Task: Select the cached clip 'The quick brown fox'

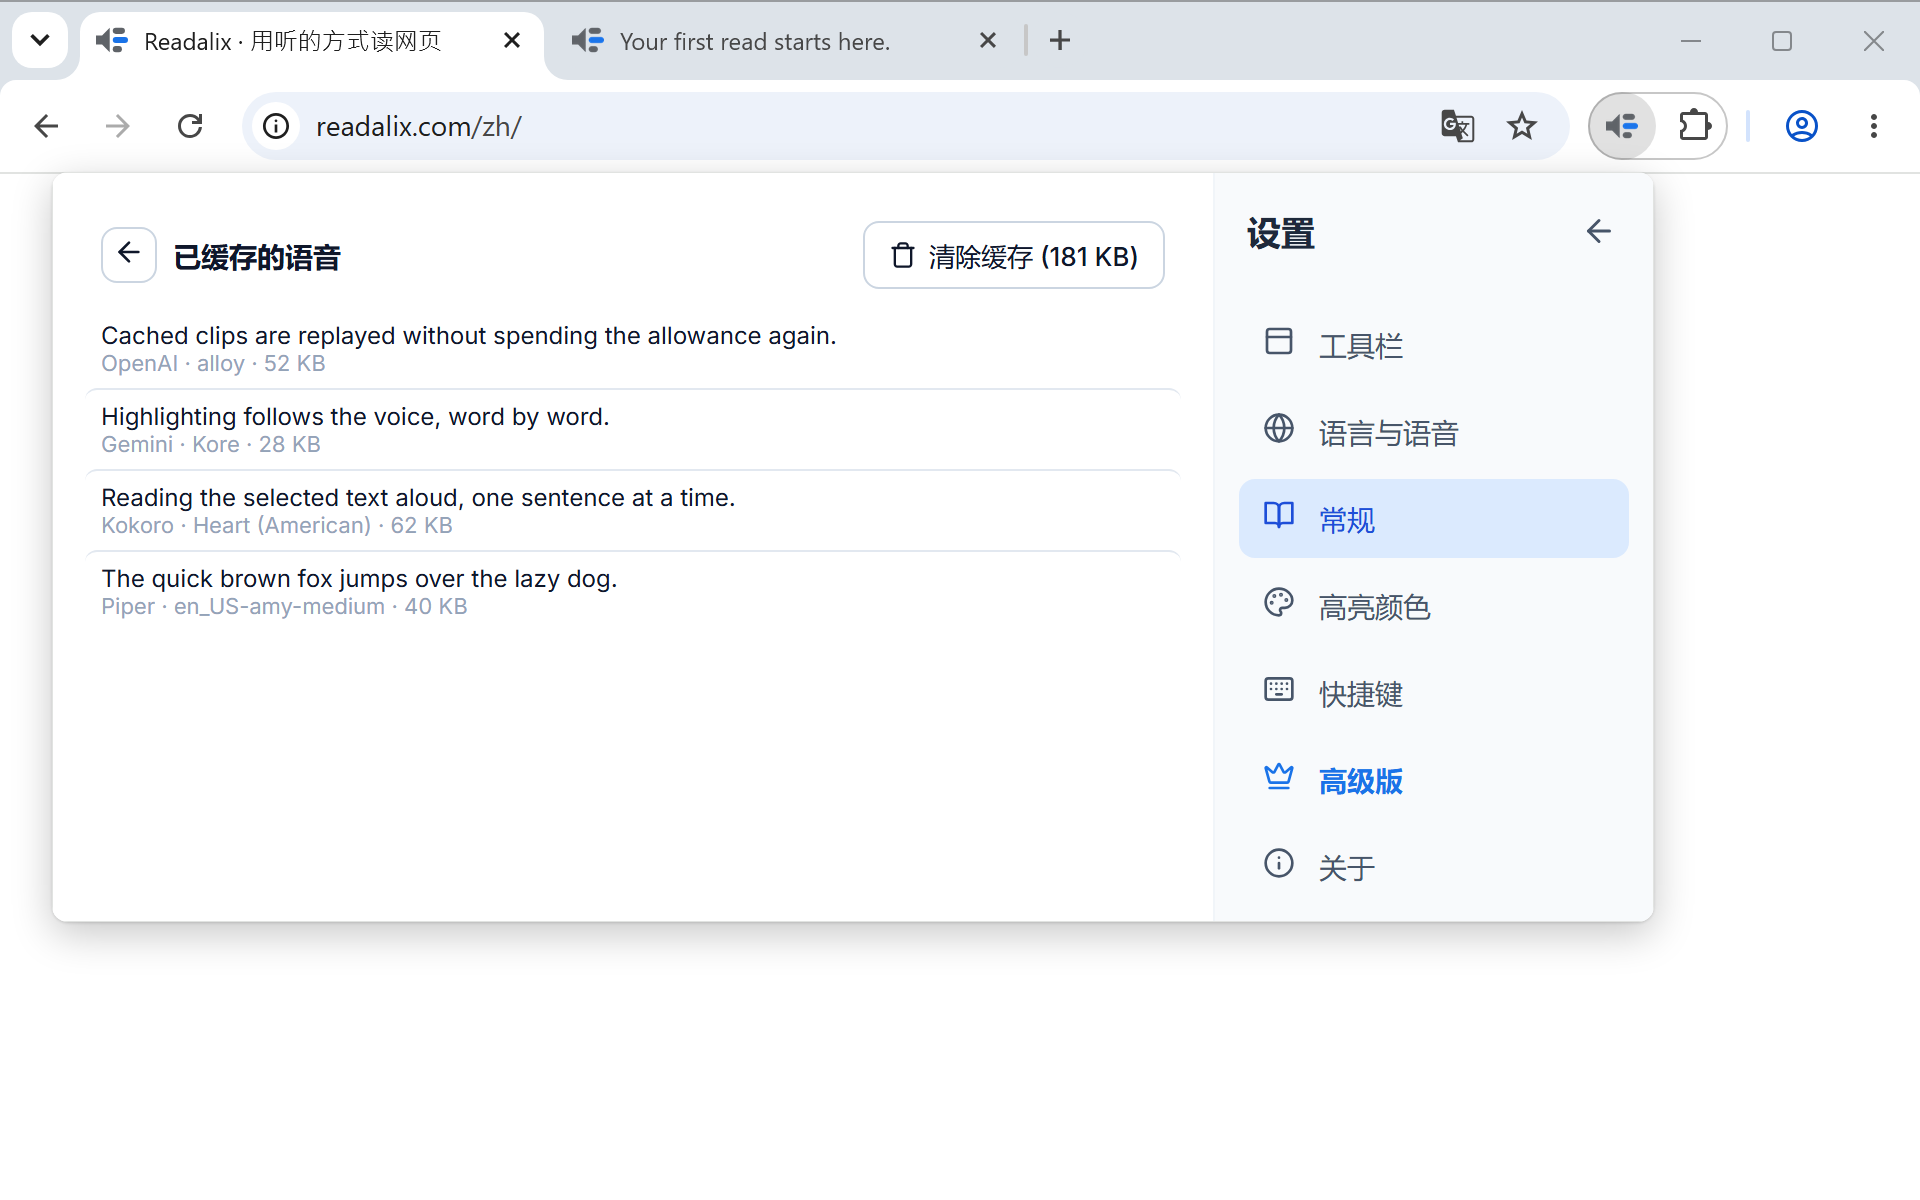Action: pos(633,592)
